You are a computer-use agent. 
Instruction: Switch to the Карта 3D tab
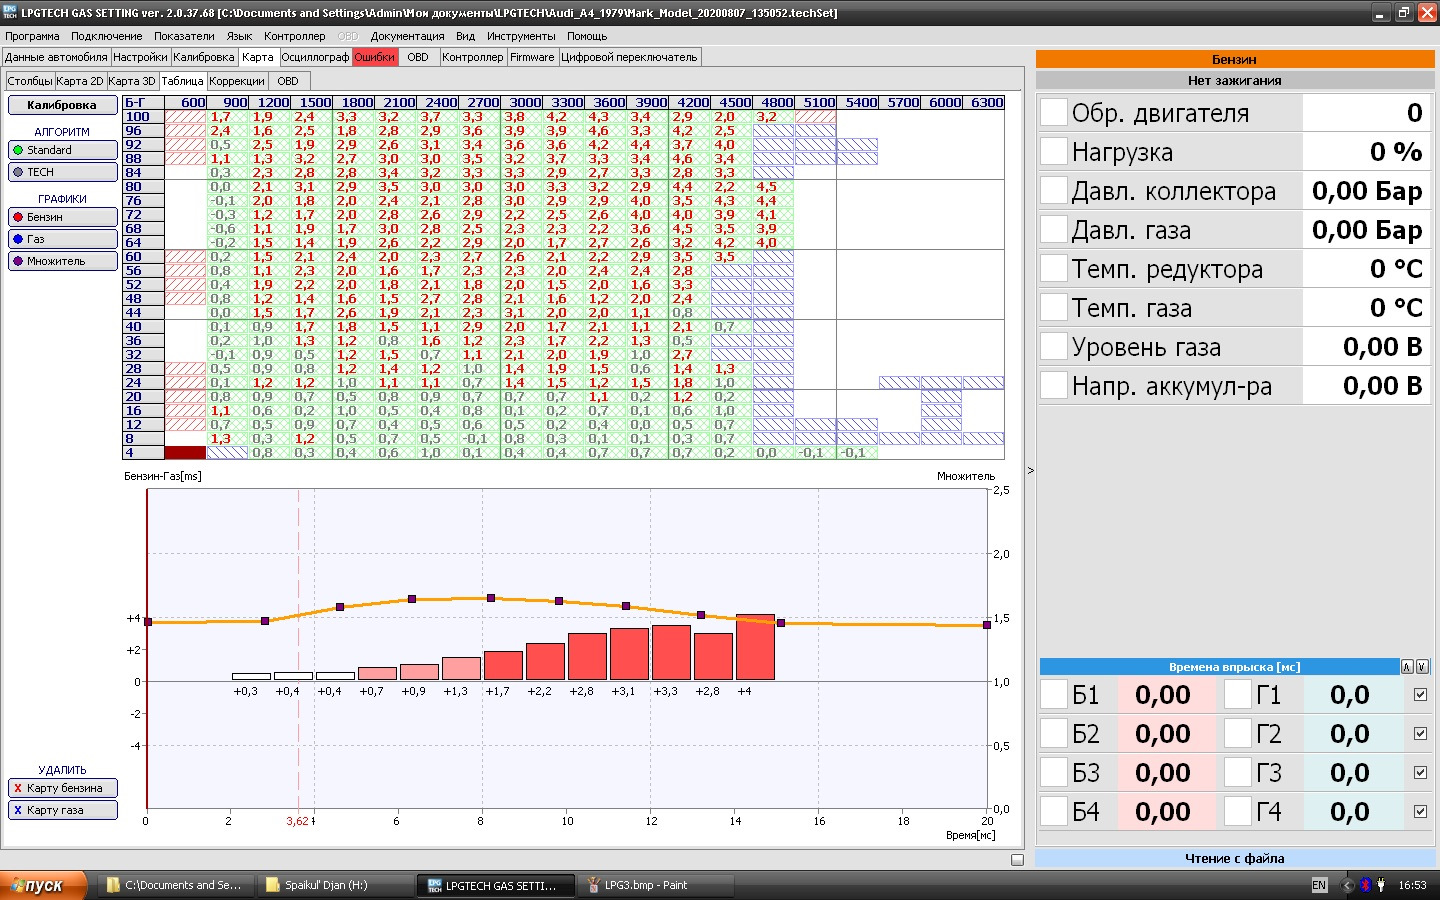(x=132, y=81)
